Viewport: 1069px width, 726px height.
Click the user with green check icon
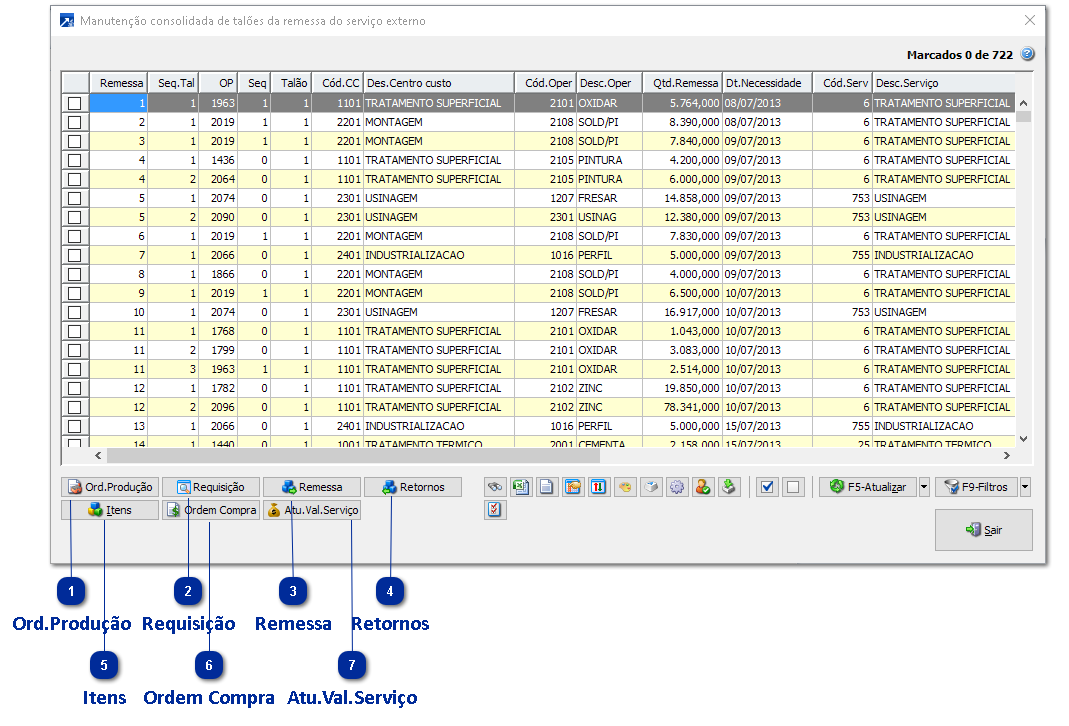click(703, 487)
